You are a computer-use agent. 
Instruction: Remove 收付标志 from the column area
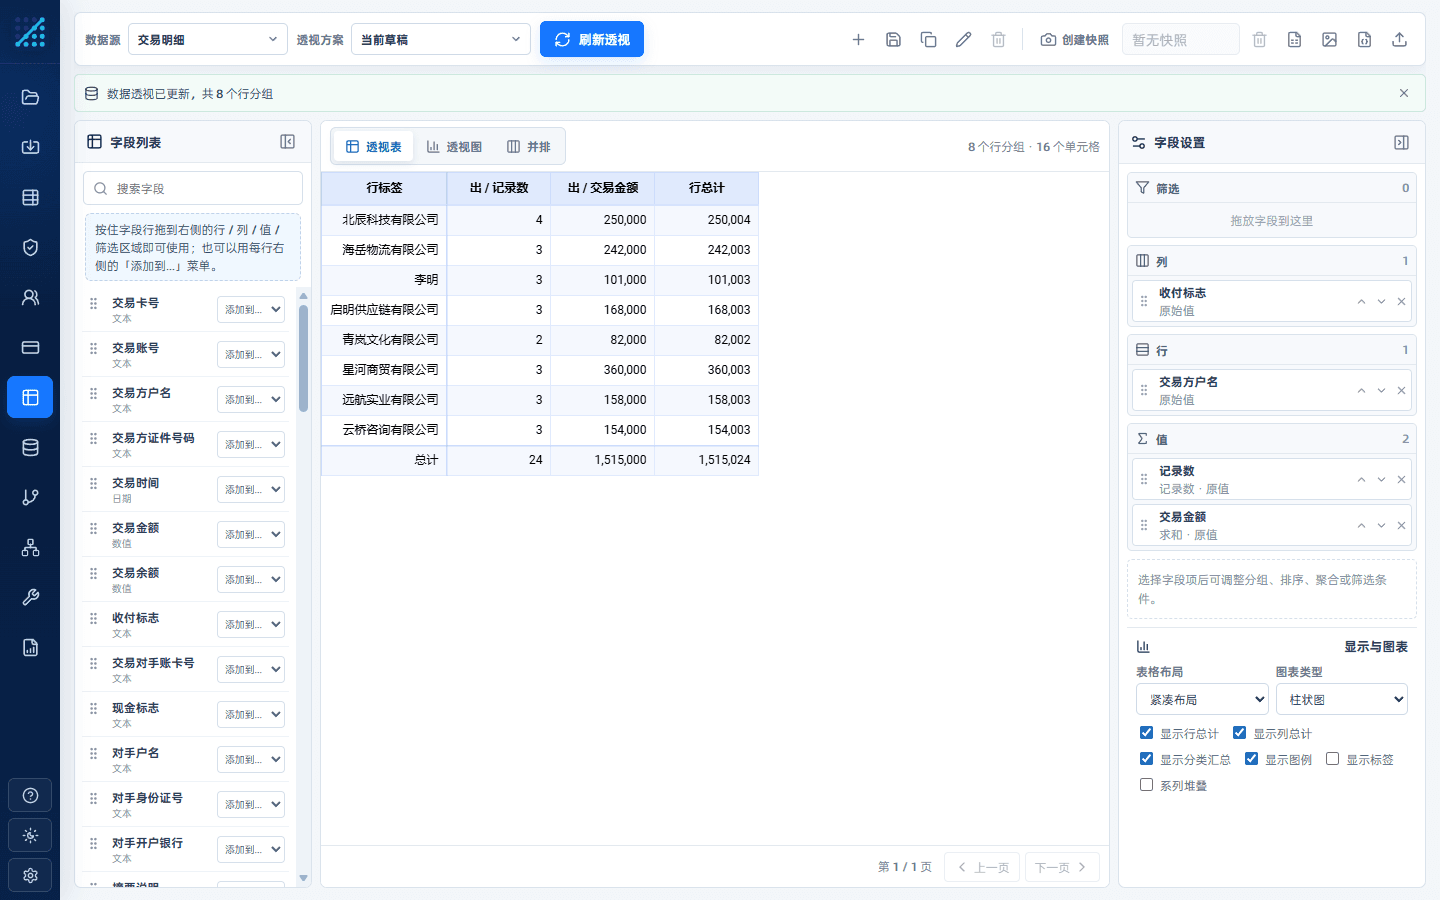coord(1401,302)
